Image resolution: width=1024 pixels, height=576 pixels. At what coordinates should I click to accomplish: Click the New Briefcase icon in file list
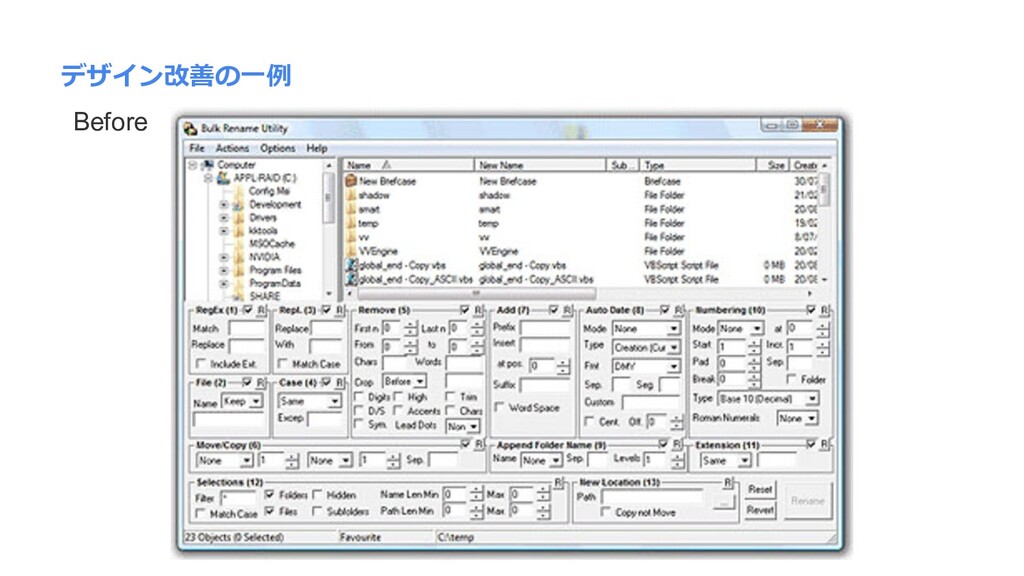tap(351, 181)
